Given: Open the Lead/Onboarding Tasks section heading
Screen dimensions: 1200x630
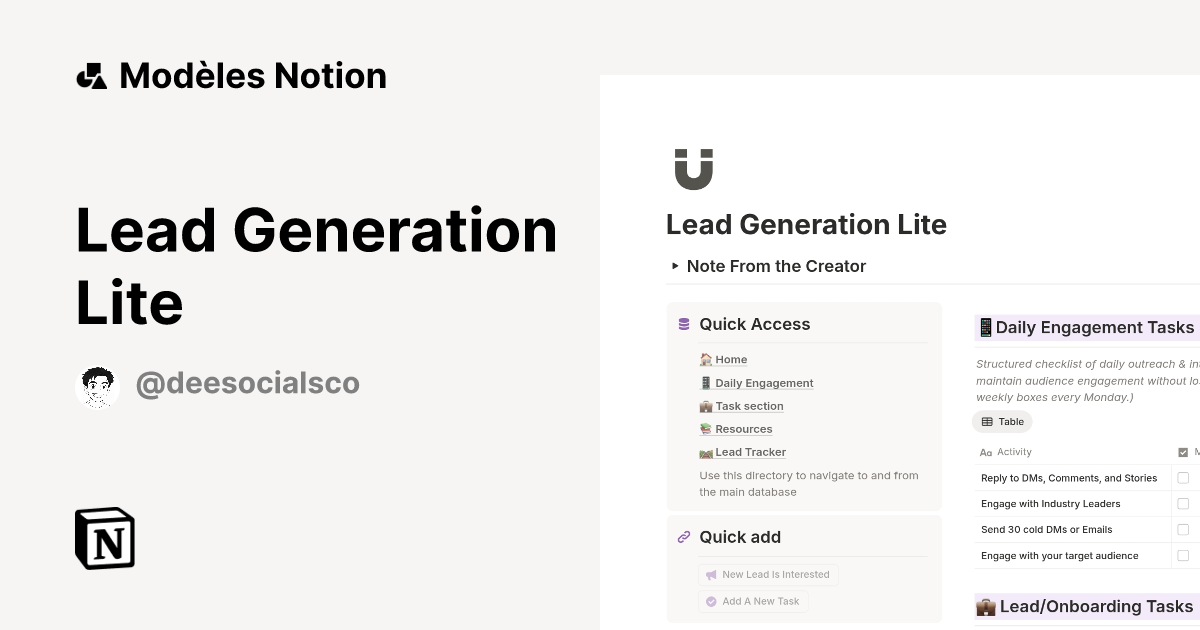Looking at the screenshot, I should pos(1096,606).
